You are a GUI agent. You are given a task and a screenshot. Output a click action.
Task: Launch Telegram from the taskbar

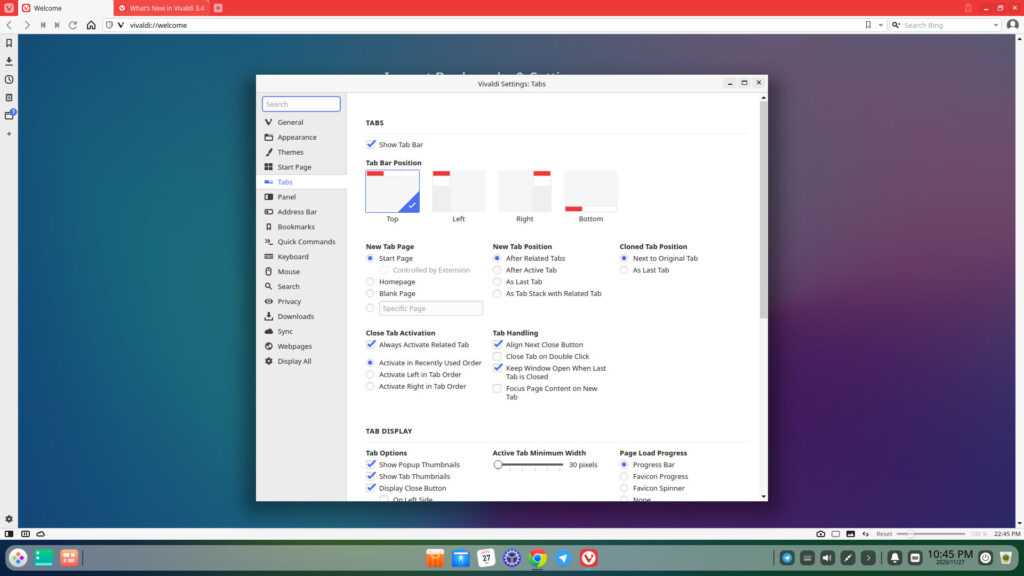point(561,559)
